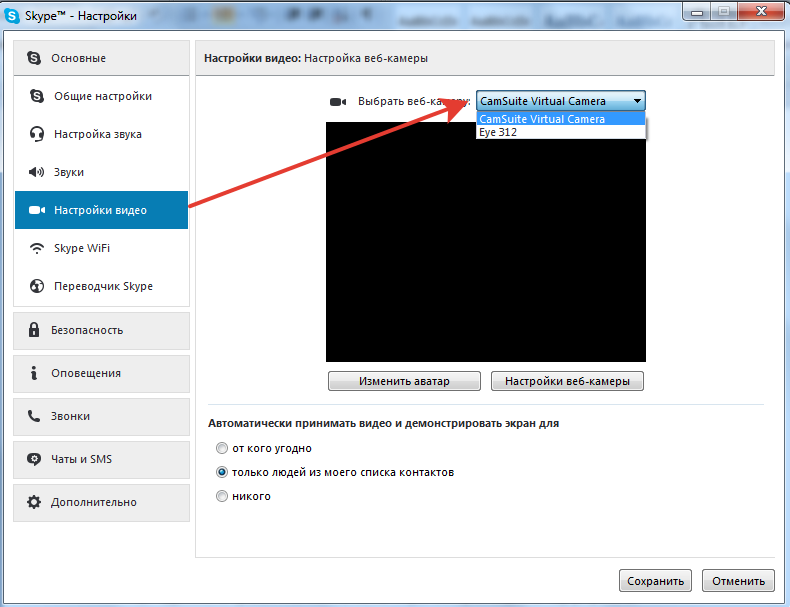Open the webcam selection dropdown arrow

pyautogui.click(x=637, y=101)
